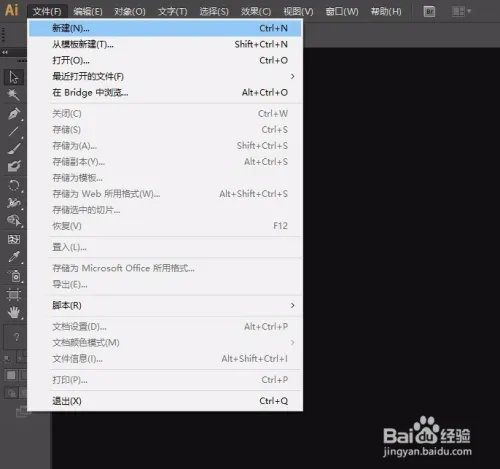The image size is (500, 469).
Task: Click 文件信息(I)... menu entry
Action: point(165,359)
